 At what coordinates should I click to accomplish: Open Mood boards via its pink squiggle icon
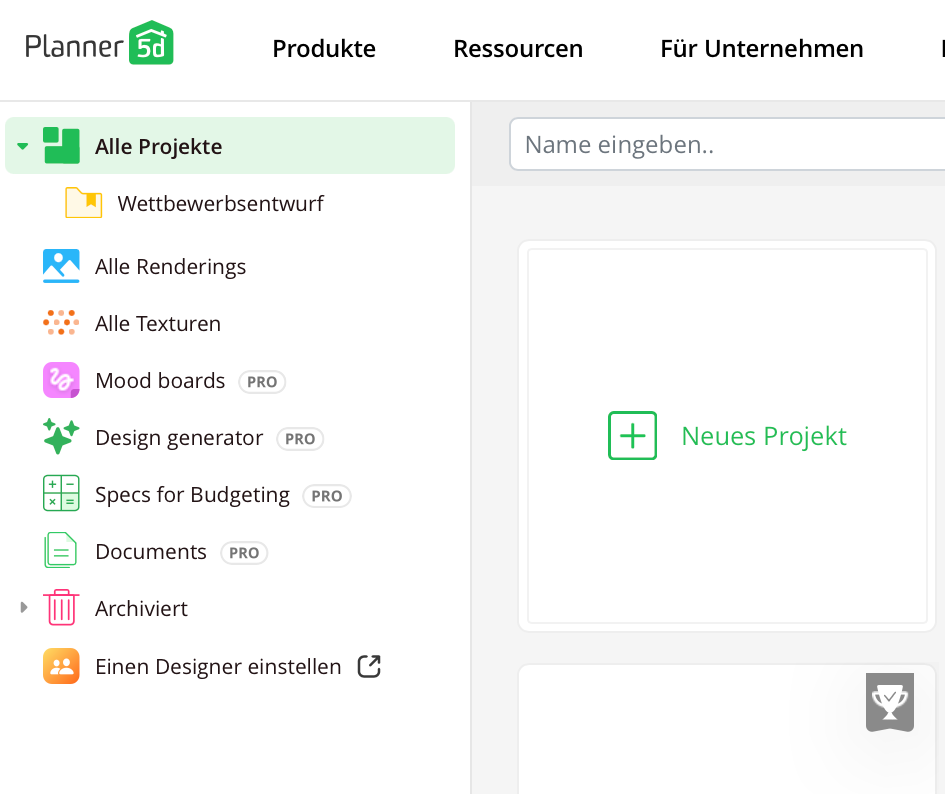coord(61,380)
